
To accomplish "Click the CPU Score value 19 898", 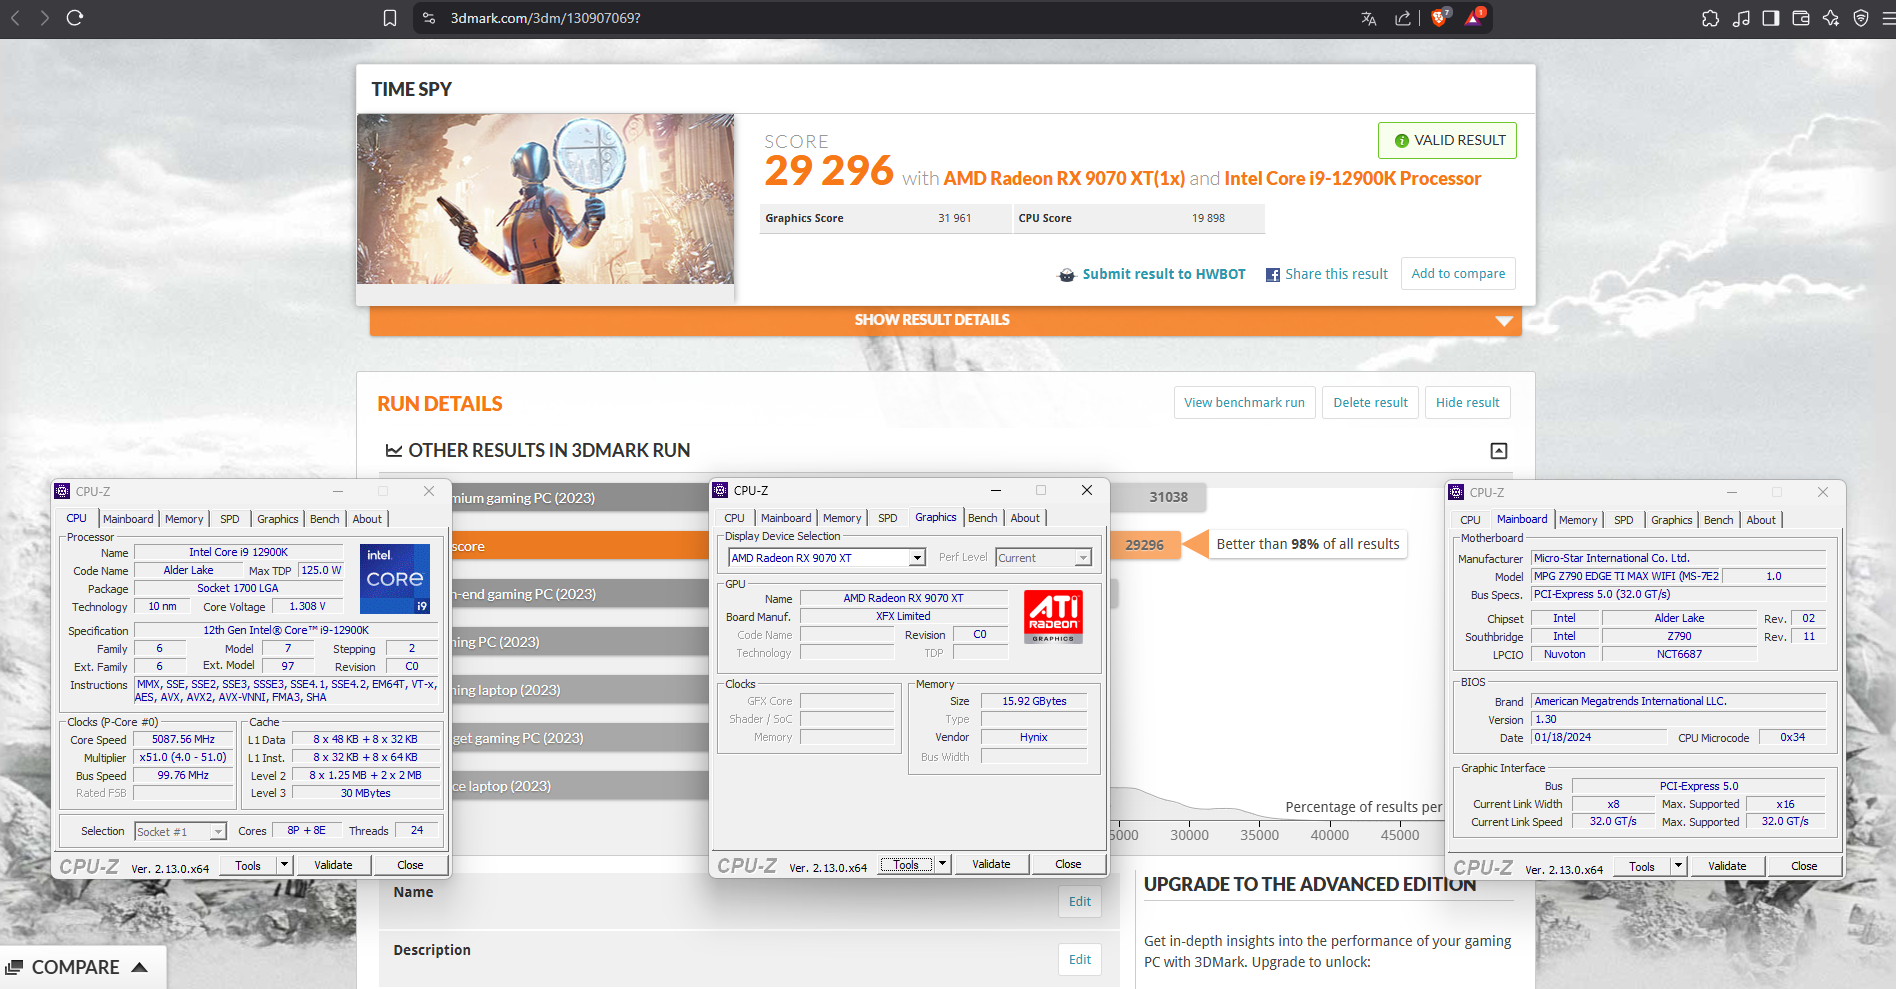I will [x=1208, y=218].
